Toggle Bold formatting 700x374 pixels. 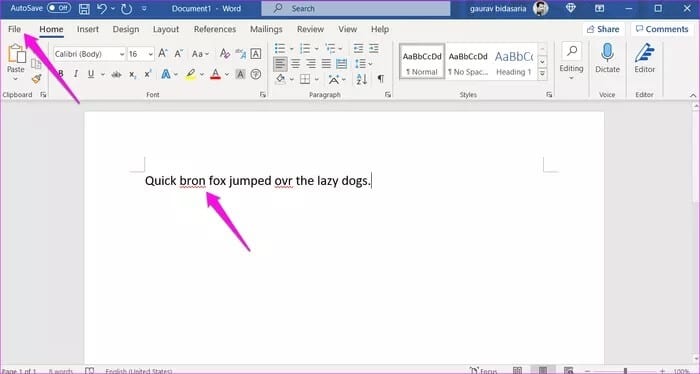tap(61, 74)
